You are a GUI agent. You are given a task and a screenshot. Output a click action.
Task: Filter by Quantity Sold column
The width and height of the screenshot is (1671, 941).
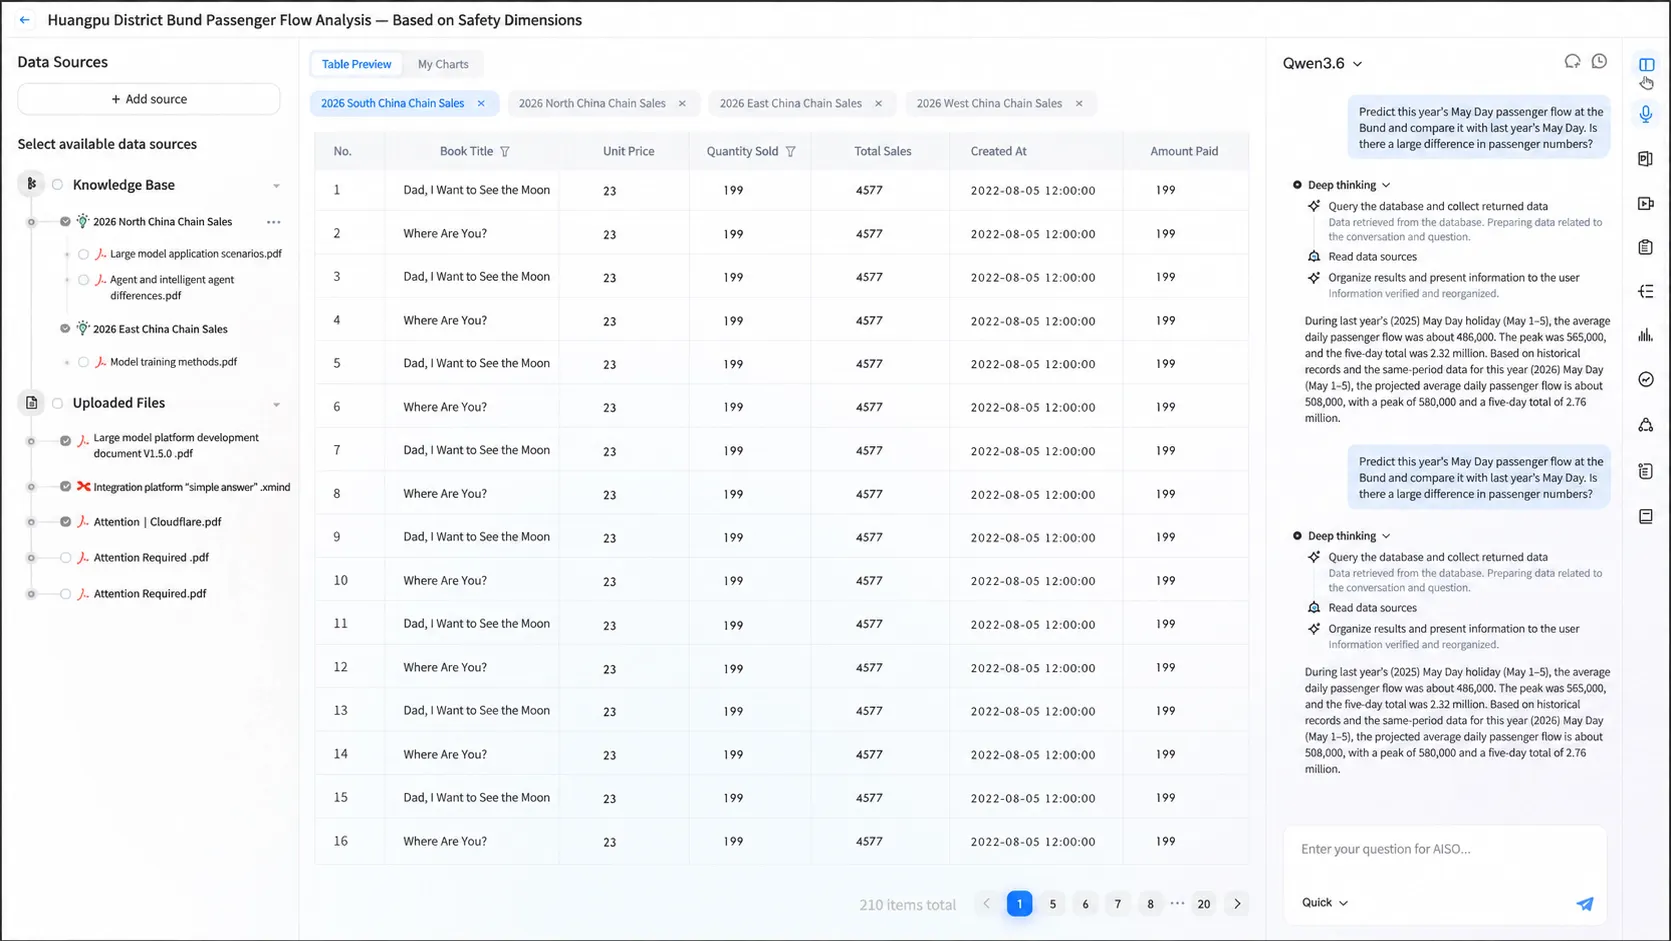click(x=790, y=152)
